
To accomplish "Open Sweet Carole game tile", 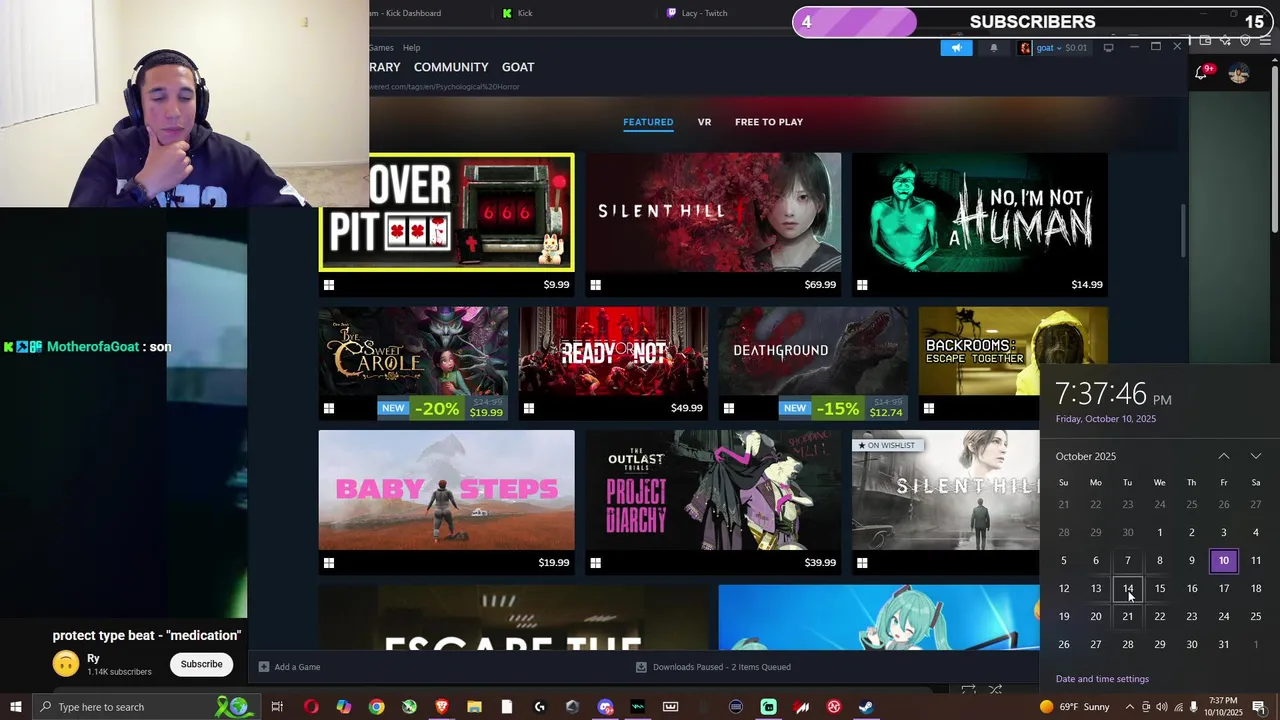I will coord(413,363).
